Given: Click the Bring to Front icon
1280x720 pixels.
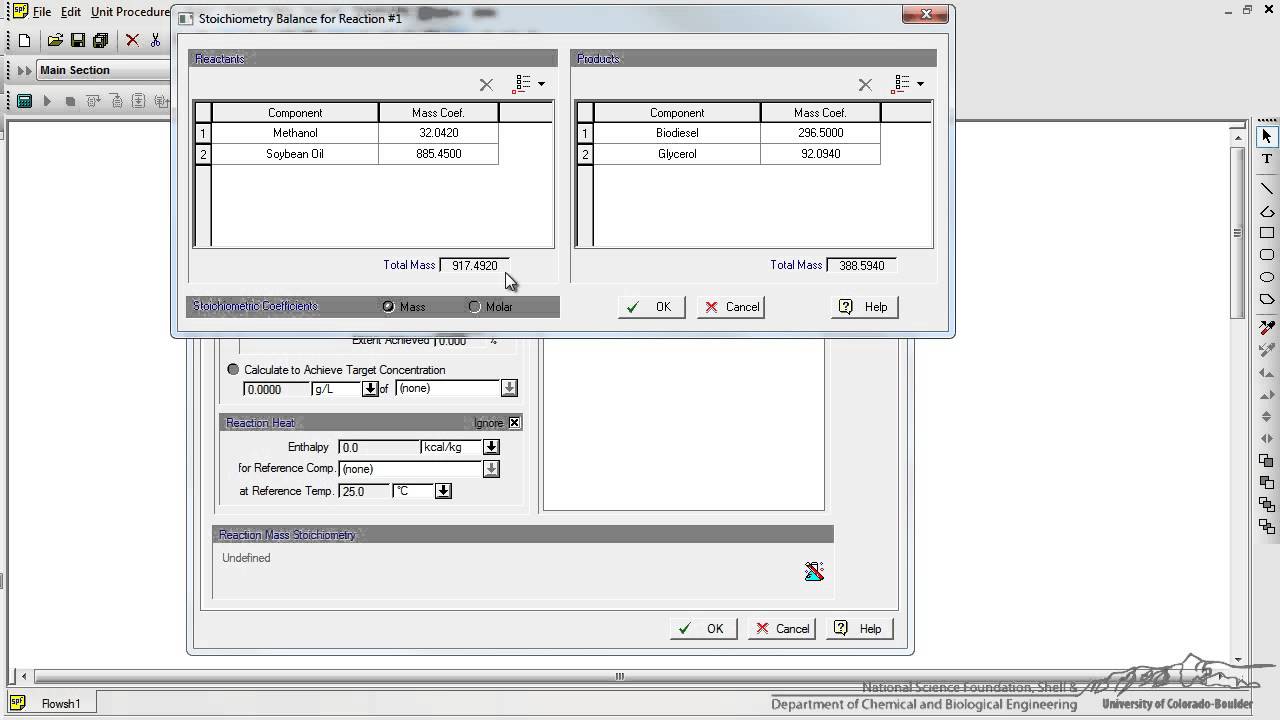Looking at the screenshot, I should [1267, 461].
